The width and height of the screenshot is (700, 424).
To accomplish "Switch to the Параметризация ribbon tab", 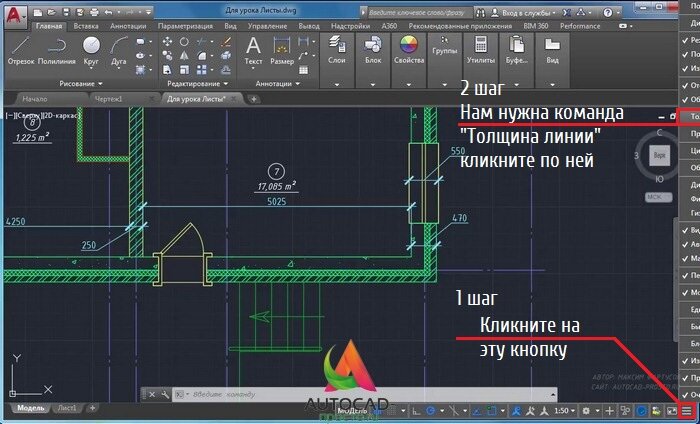I will (x=185, y=26).
